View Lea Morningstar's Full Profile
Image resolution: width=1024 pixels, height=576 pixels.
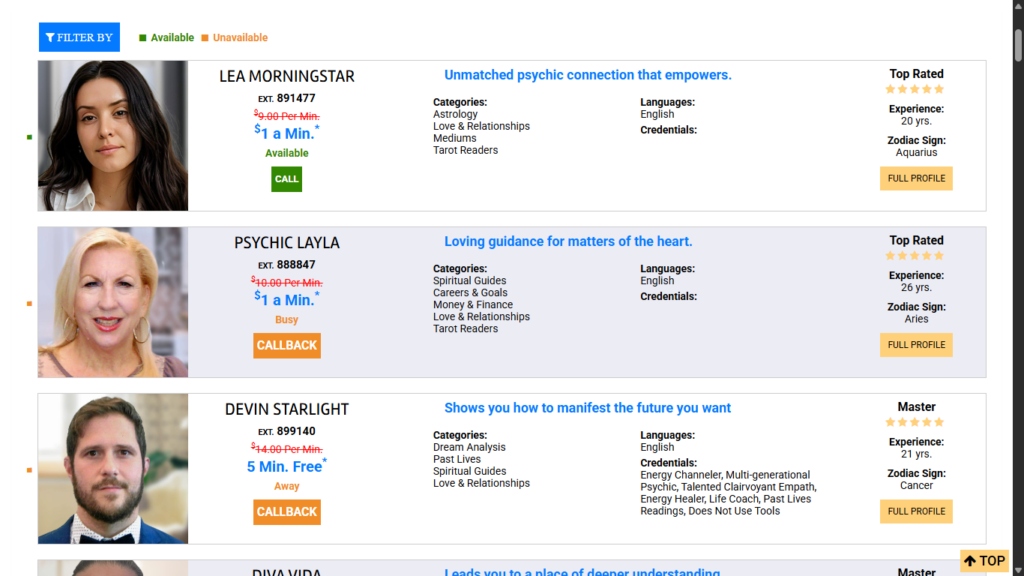point(916,178)
